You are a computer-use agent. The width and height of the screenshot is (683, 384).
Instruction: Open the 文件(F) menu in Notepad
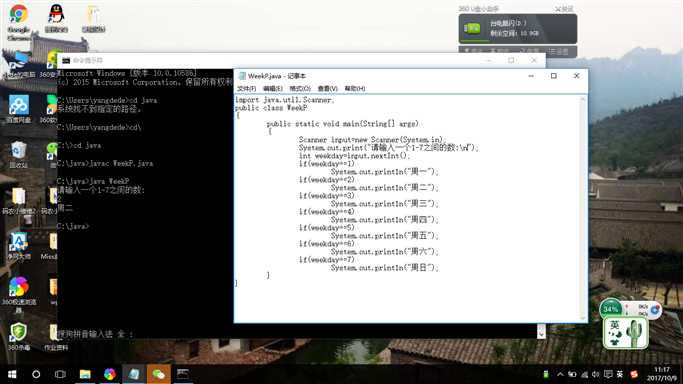(247, 88)
